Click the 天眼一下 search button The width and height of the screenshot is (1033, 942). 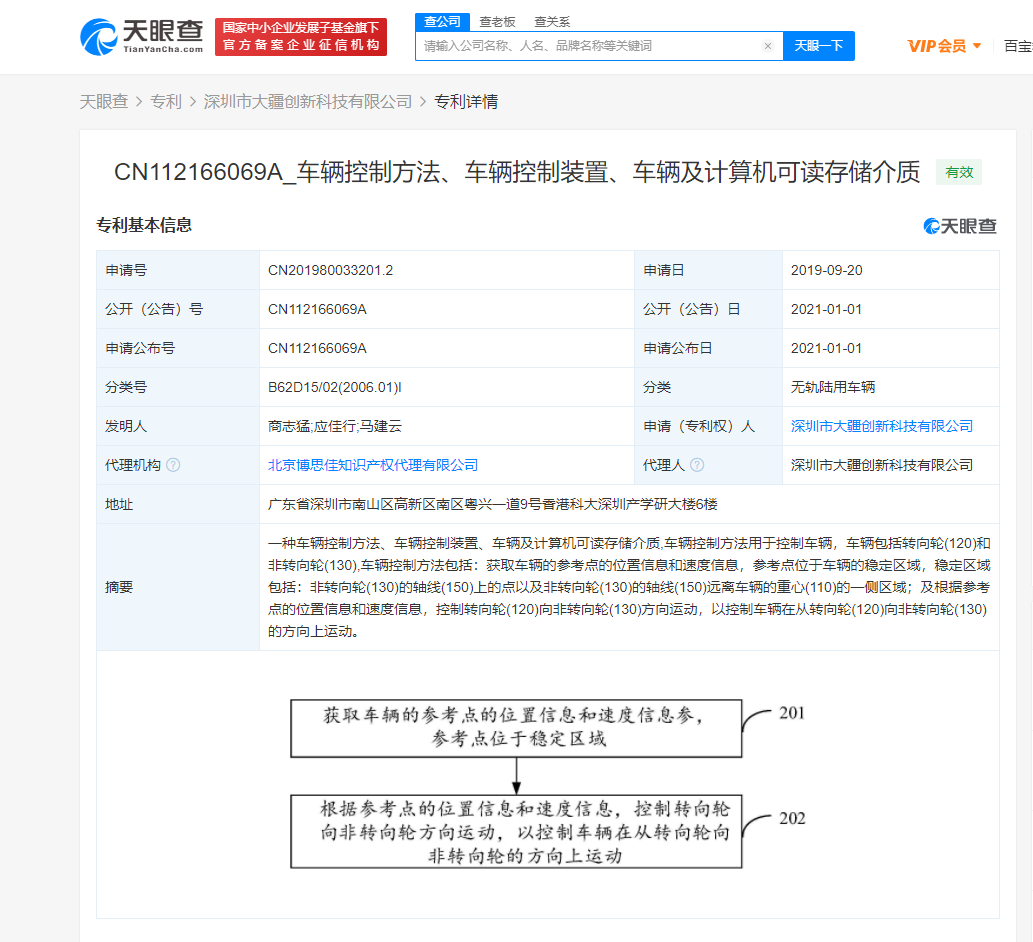(819, 46)
